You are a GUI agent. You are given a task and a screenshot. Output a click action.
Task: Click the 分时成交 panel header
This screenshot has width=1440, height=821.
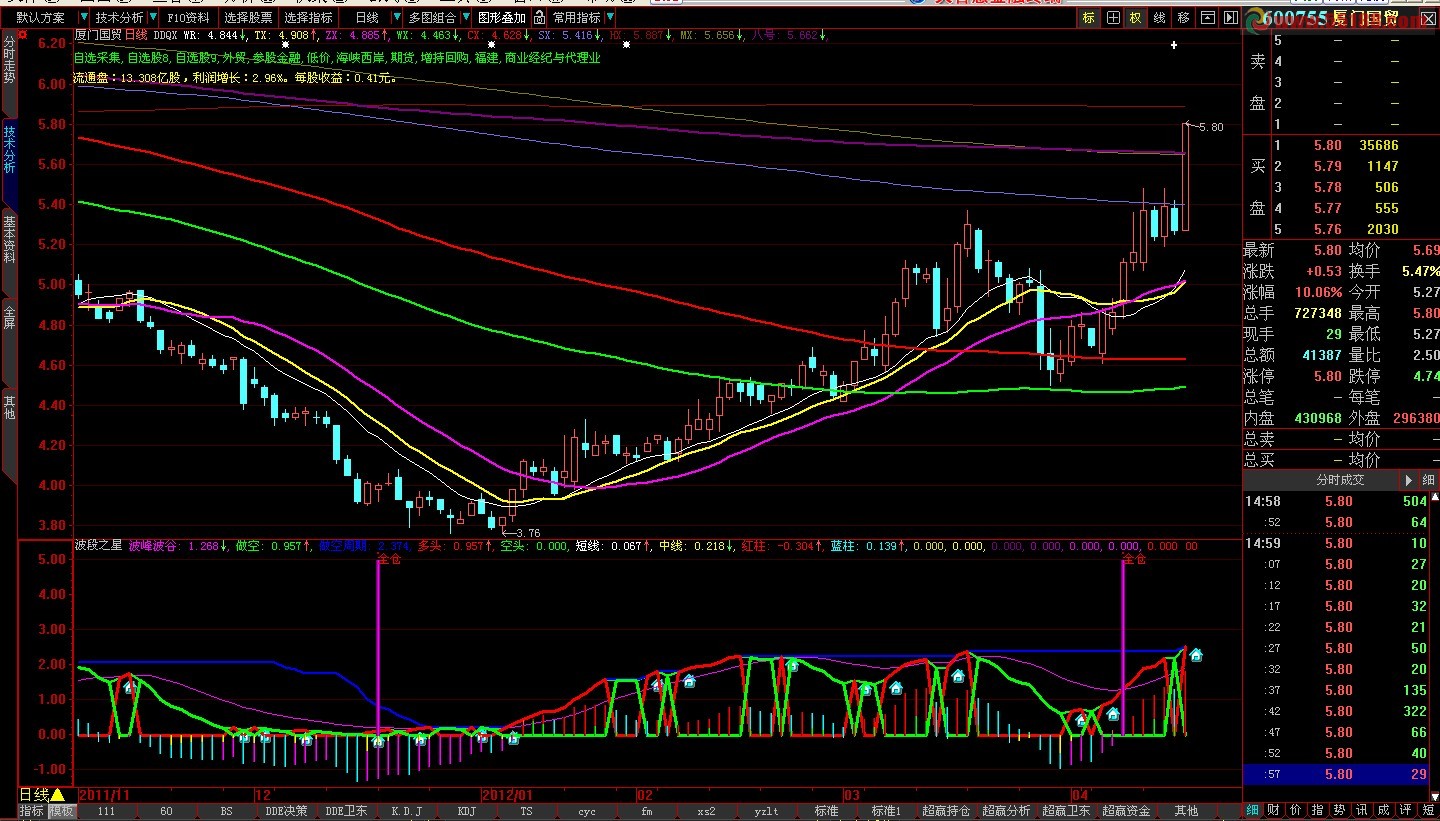1340,480
